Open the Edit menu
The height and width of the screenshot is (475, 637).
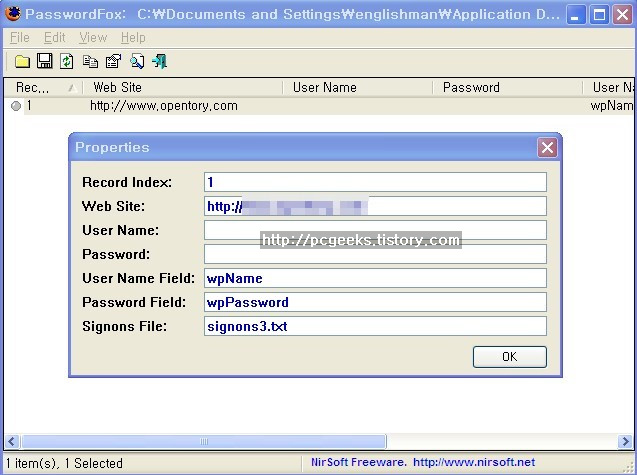click(x=54, y=38)
